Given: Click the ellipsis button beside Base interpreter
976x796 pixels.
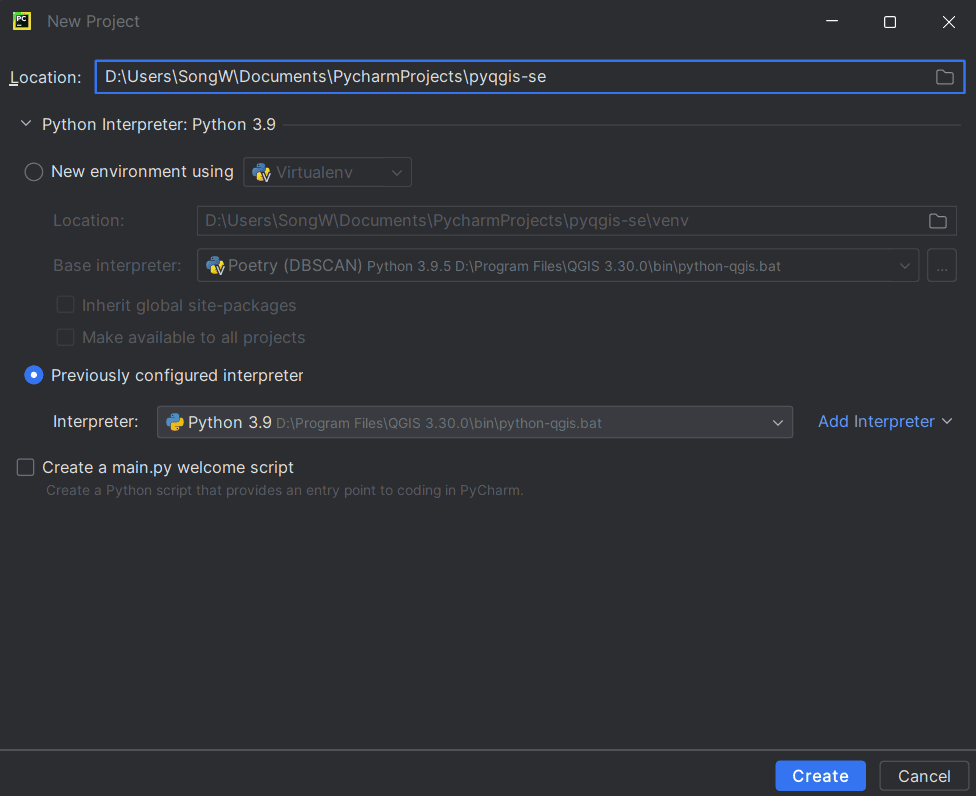Looking at the screenshot, I should 942,266.
